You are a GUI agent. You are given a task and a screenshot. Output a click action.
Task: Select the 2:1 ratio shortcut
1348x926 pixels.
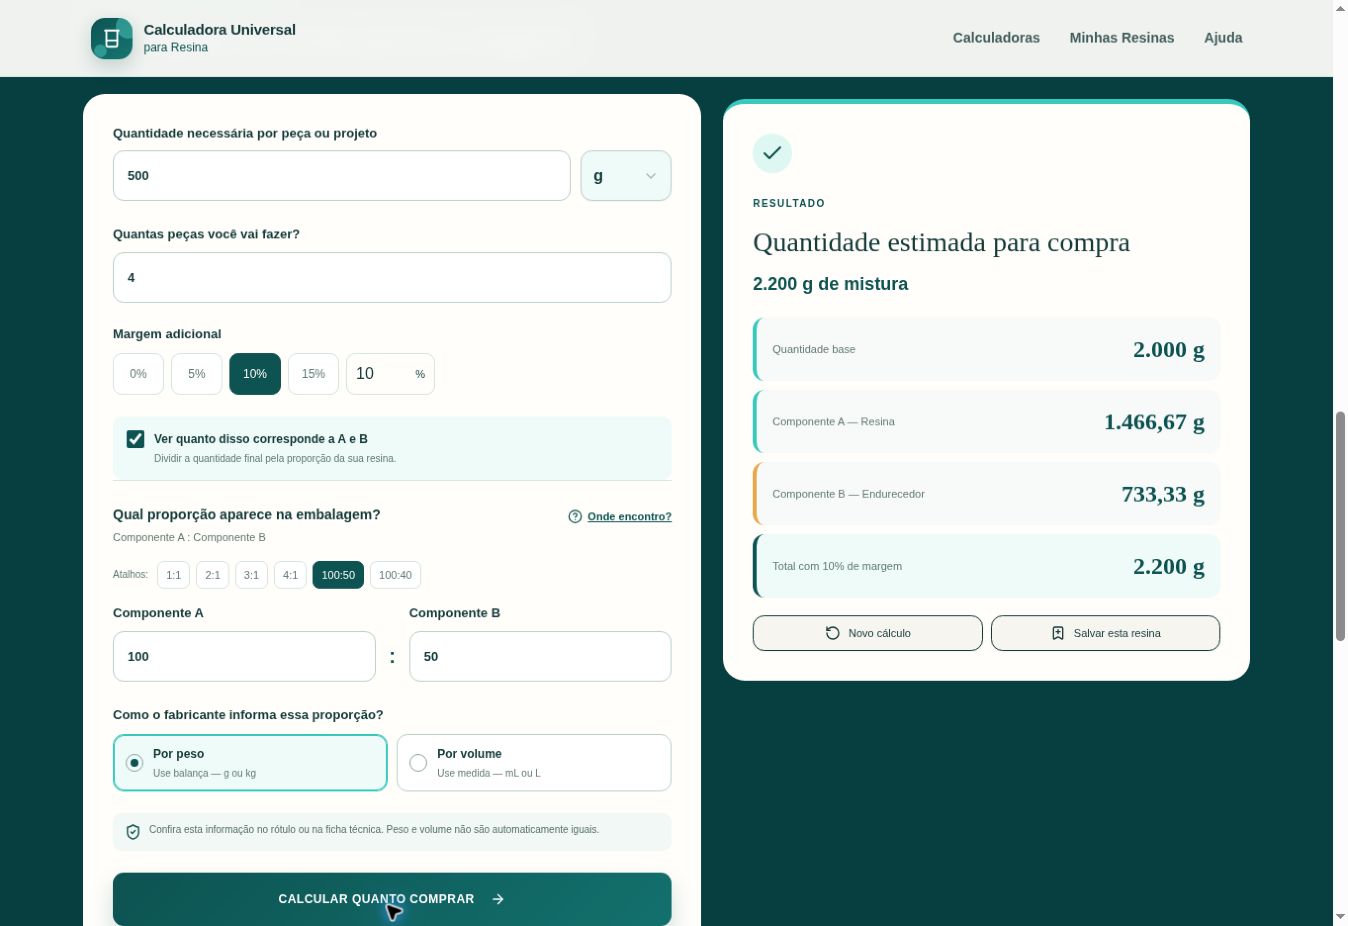pyautogui.click(x=213, y=575)
